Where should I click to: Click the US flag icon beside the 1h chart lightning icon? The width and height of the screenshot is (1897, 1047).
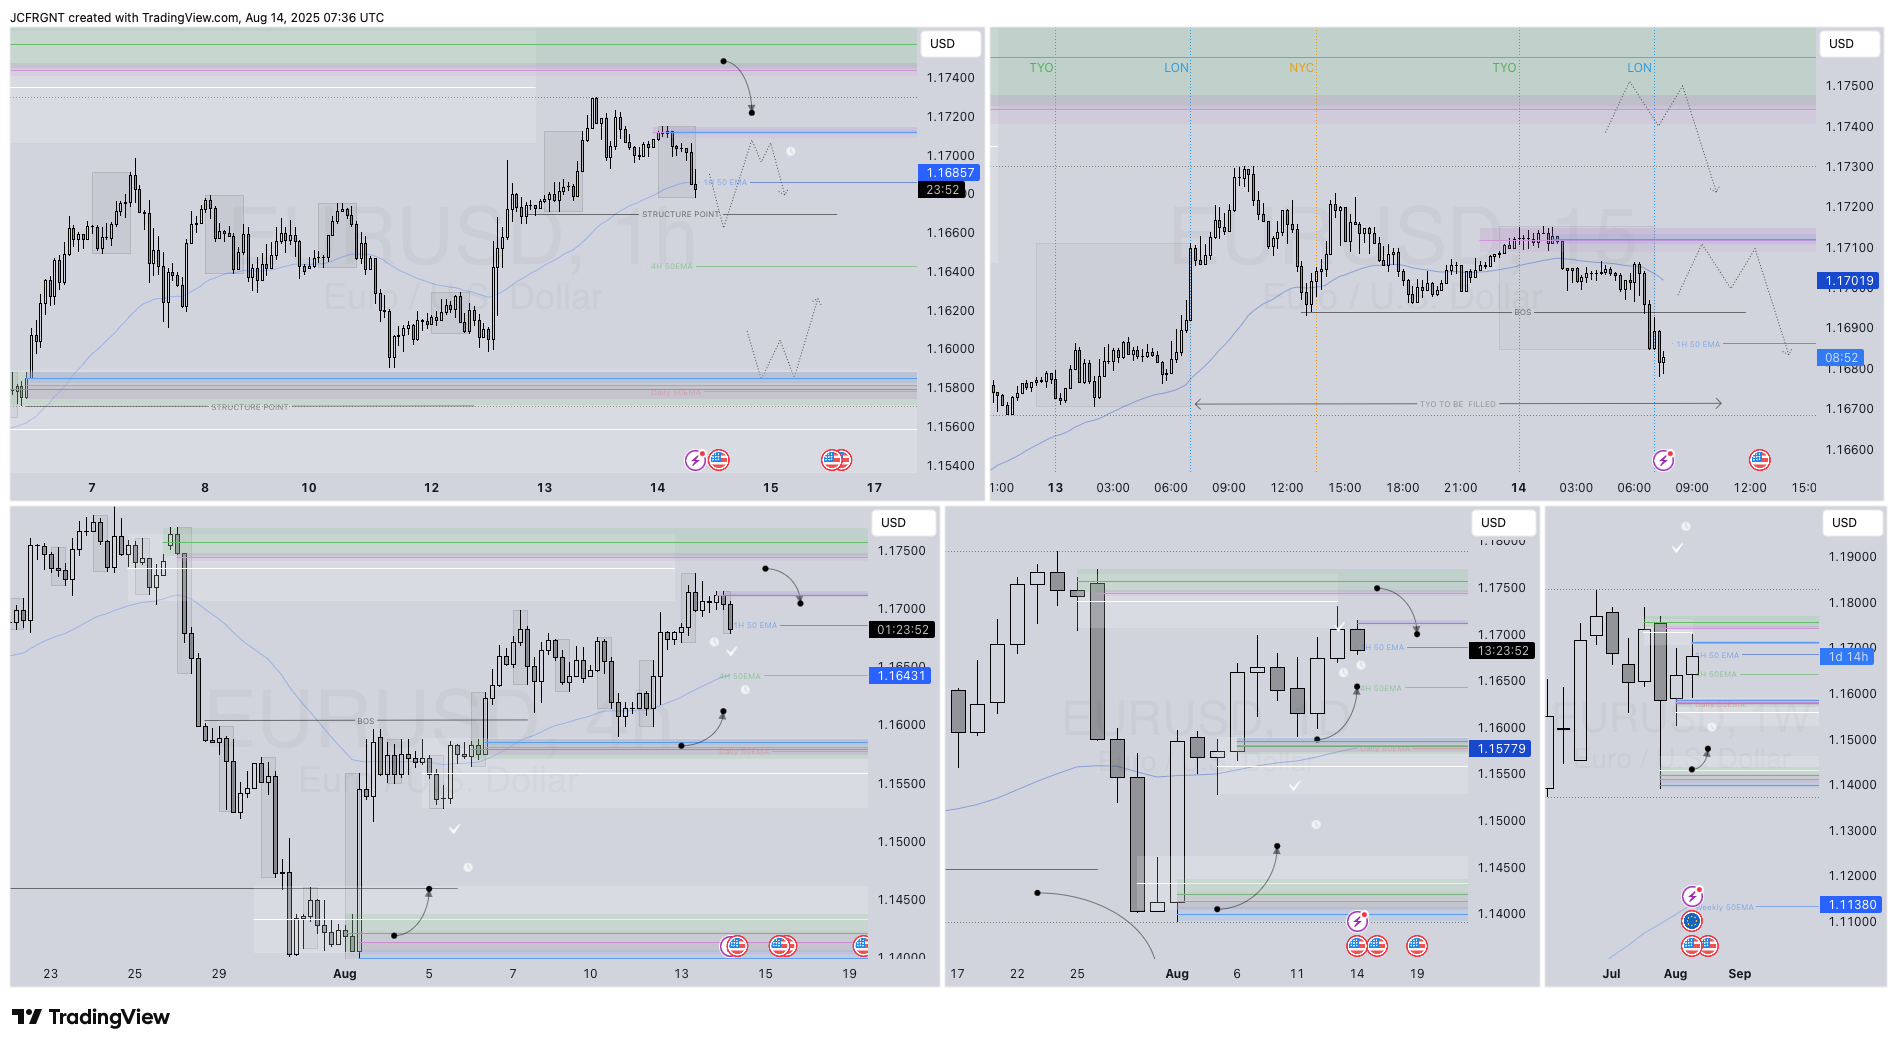[719, 460]
